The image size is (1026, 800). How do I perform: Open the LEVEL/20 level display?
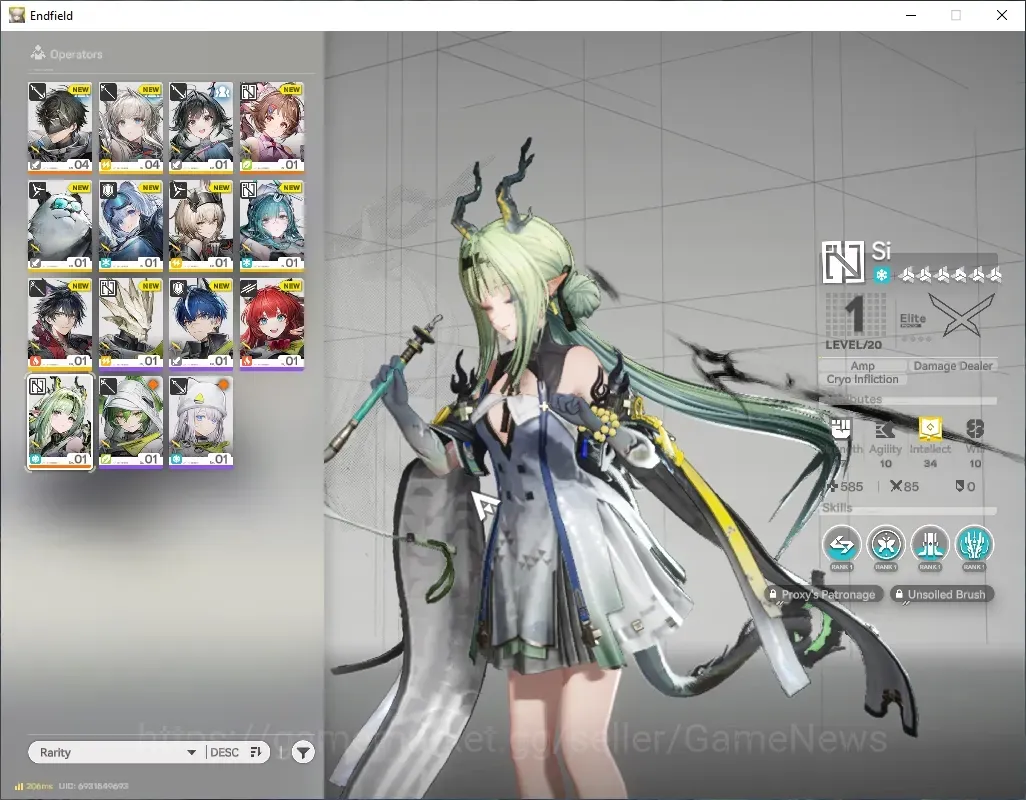(x=853, y=322)
